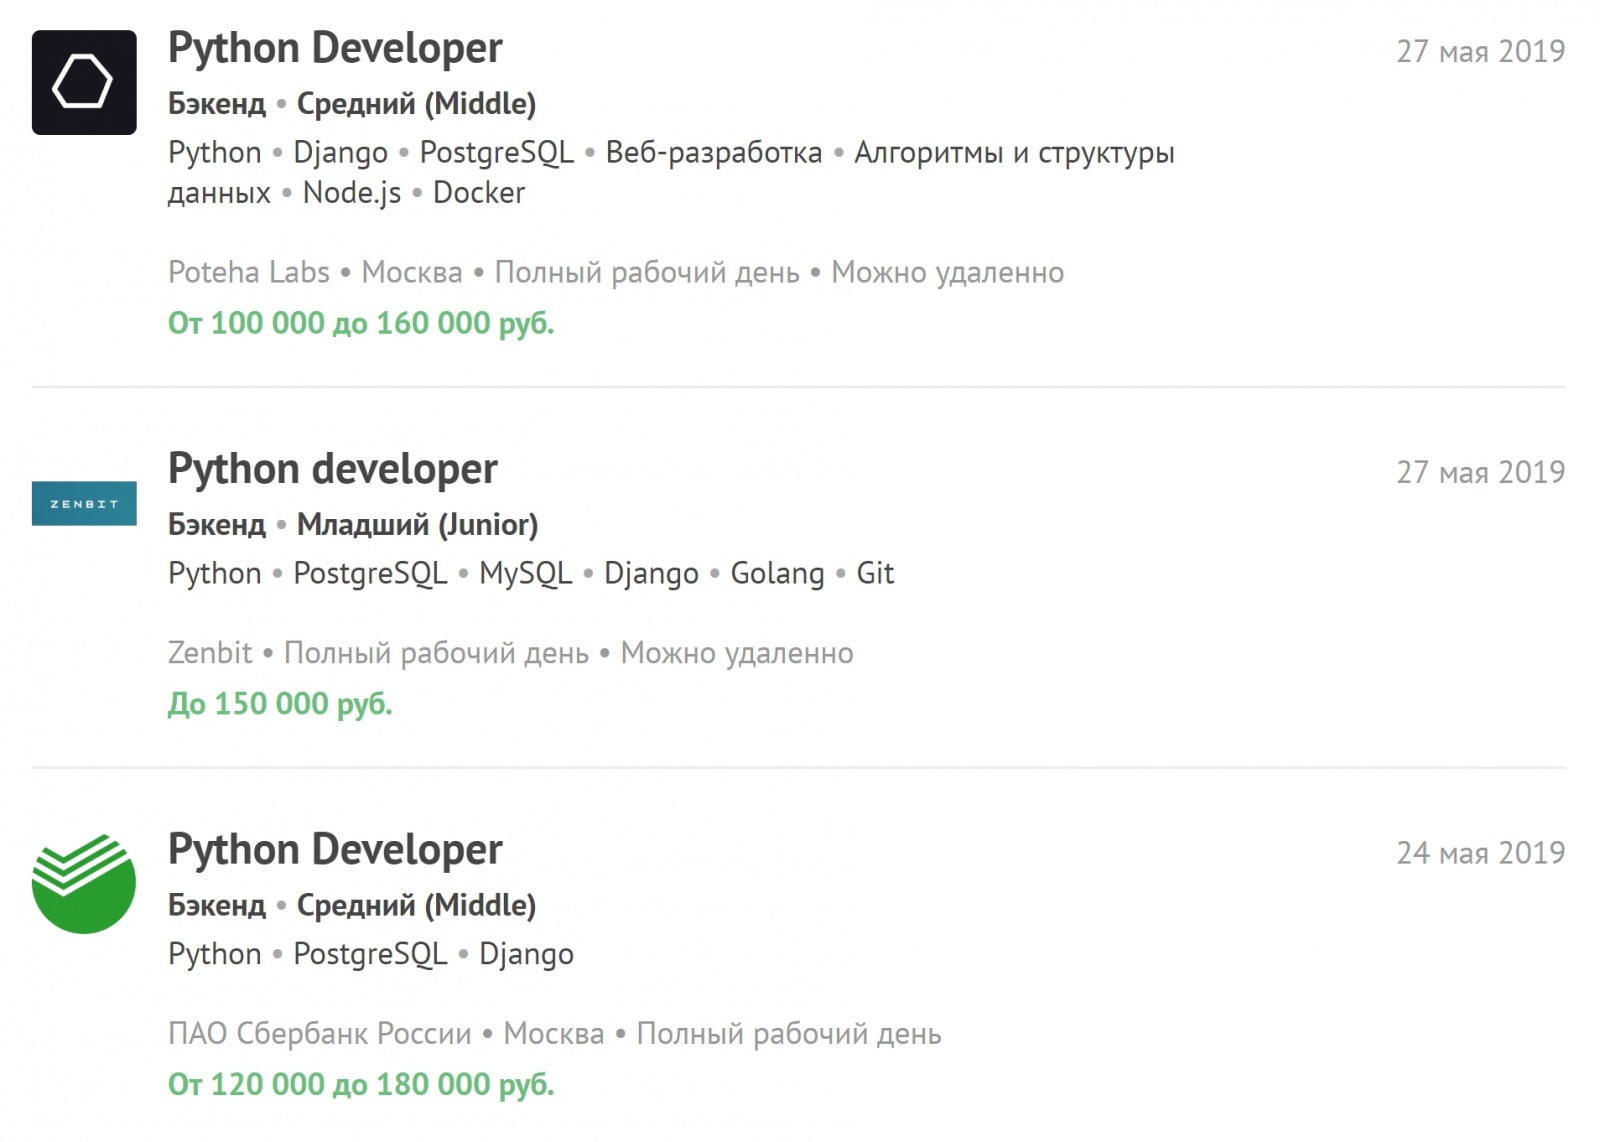Image resolution: width=1600 pixels, height=1142 pixels.
Task: Click the 27 мая 2019 date on Zenbit posting
Action: tap(1481, 470)
